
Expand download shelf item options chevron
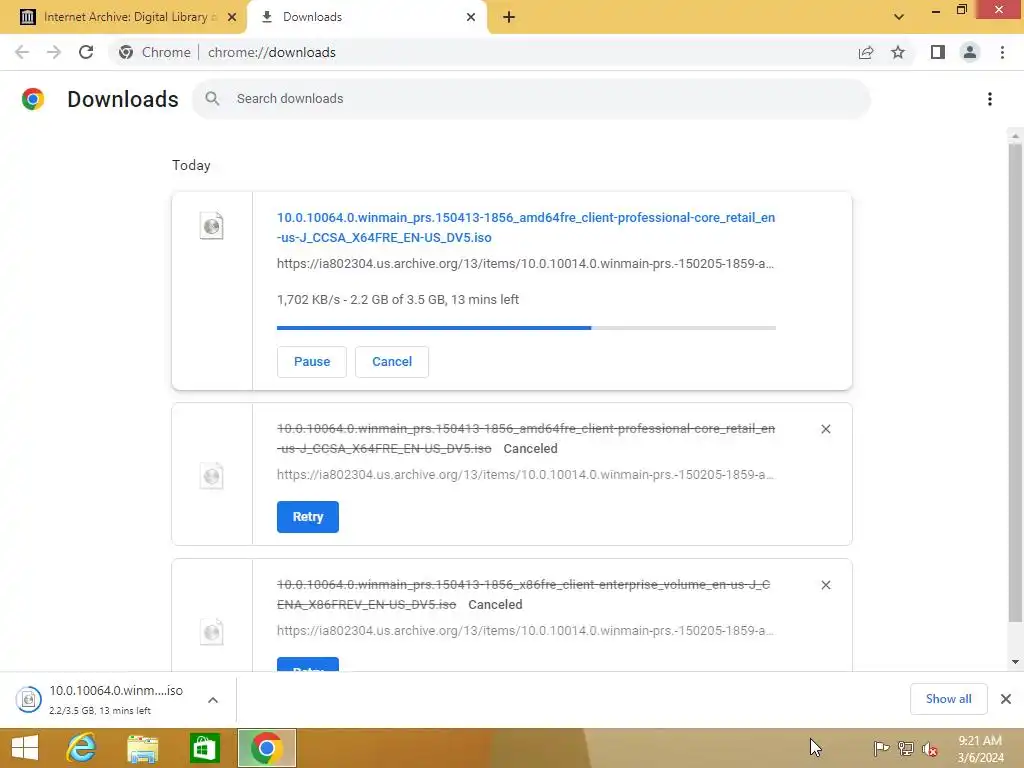pos(213,700)
